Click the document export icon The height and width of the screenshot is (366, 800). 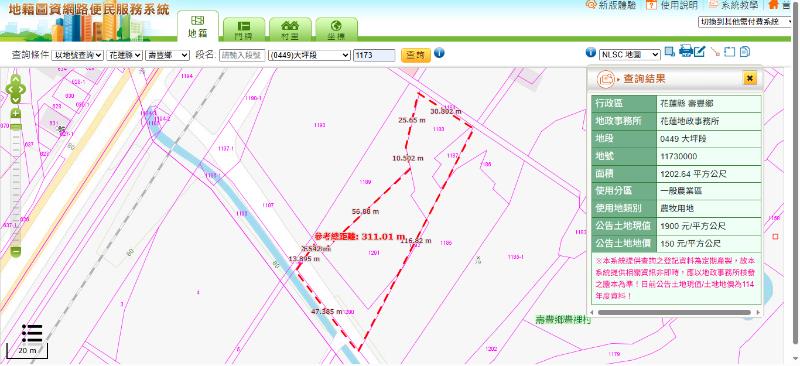(x=744, y=52)
